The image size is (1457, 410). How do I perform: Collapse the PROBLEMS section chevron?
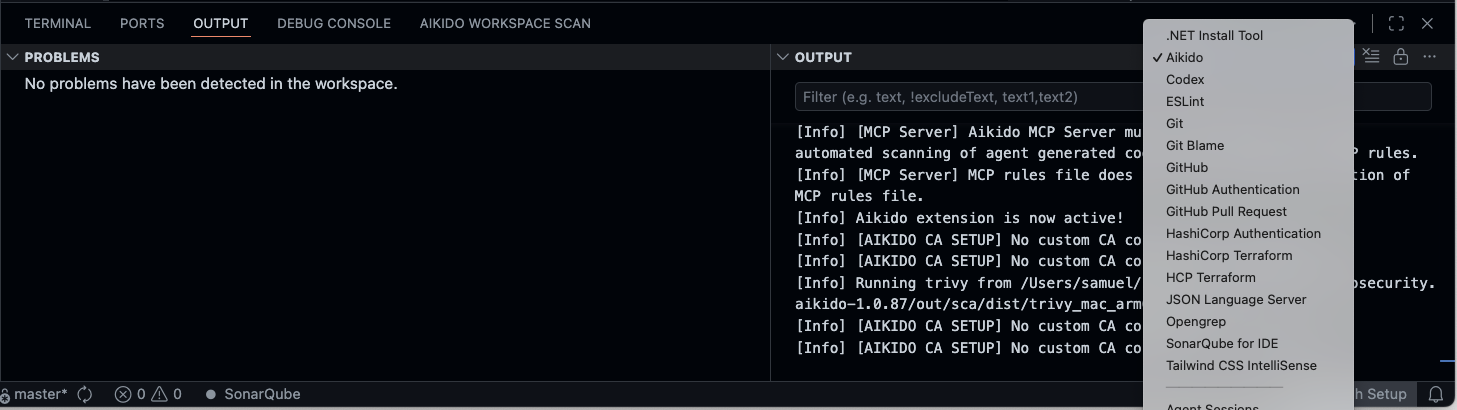click(x=12, y=57)
